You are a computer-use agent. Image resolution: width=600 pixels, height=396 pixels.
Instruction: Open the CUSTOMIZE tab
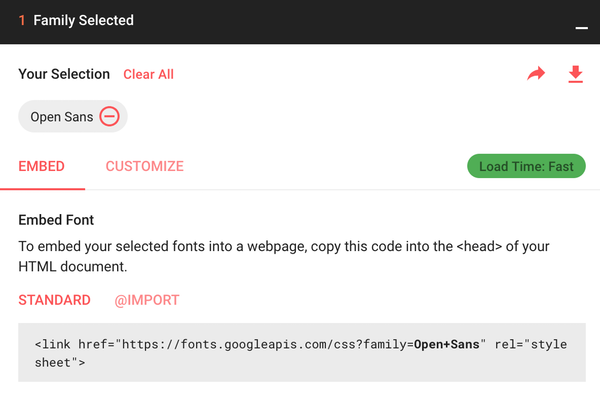point(145,166)
